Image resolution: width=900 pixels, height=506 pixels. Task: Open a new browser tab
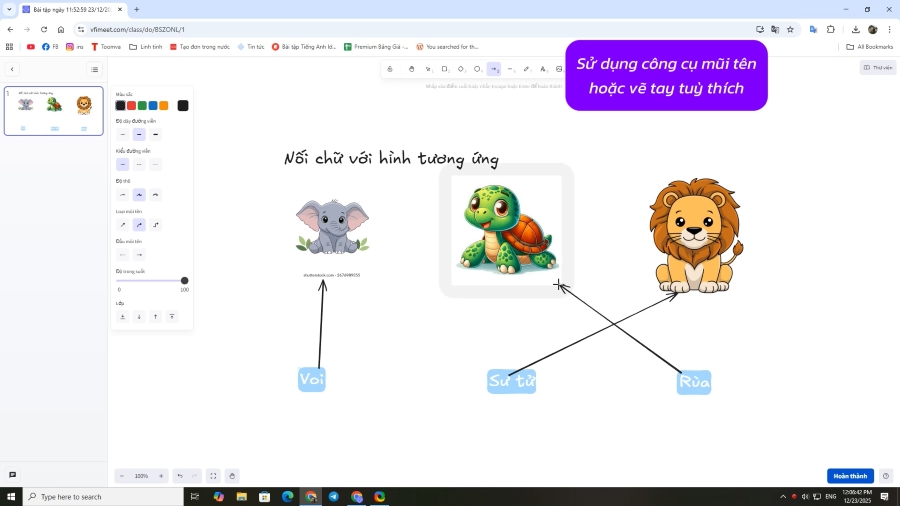136,9
